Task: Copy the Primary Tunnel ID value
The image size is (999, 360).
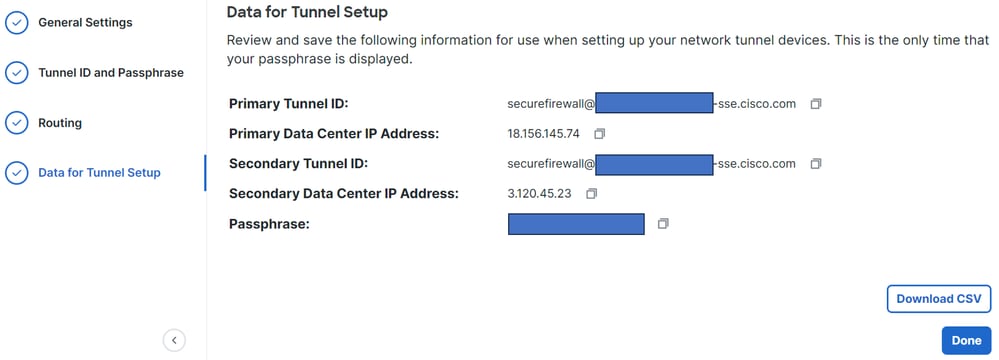Action: (x=816, y=104)
